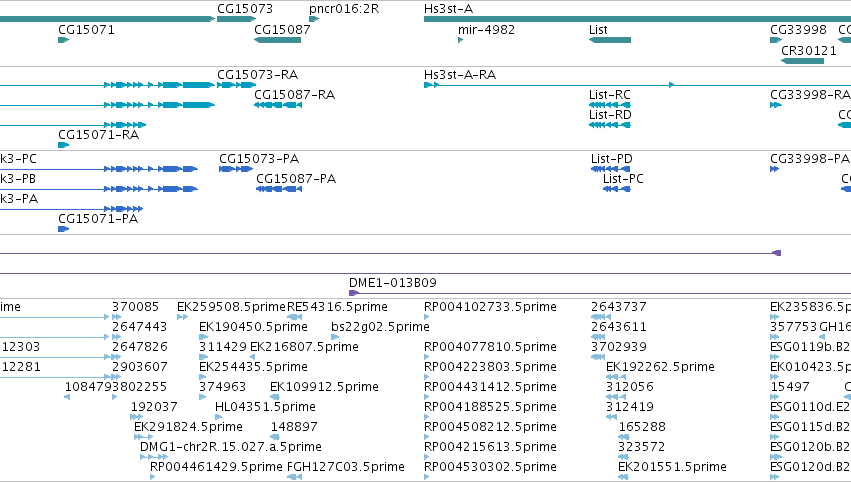851x482 pixels.
Task: Select the CG15073-PA protein glyph
Action: pos(236,169)
